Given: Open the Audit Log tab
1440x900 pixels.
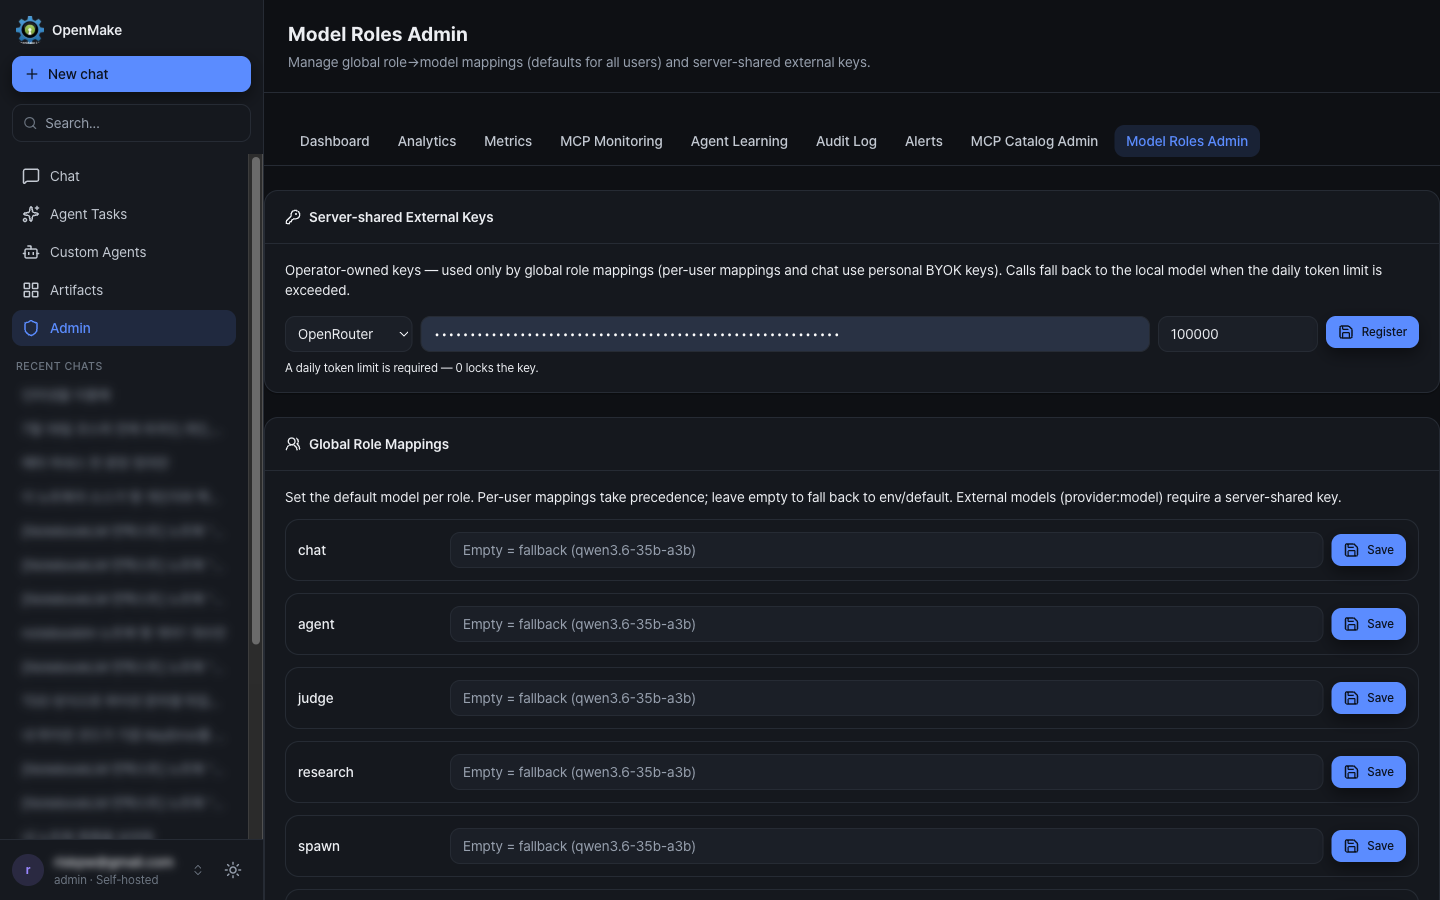Looking at the screenshot, I should pyautogui.click(x=846, y=141).
